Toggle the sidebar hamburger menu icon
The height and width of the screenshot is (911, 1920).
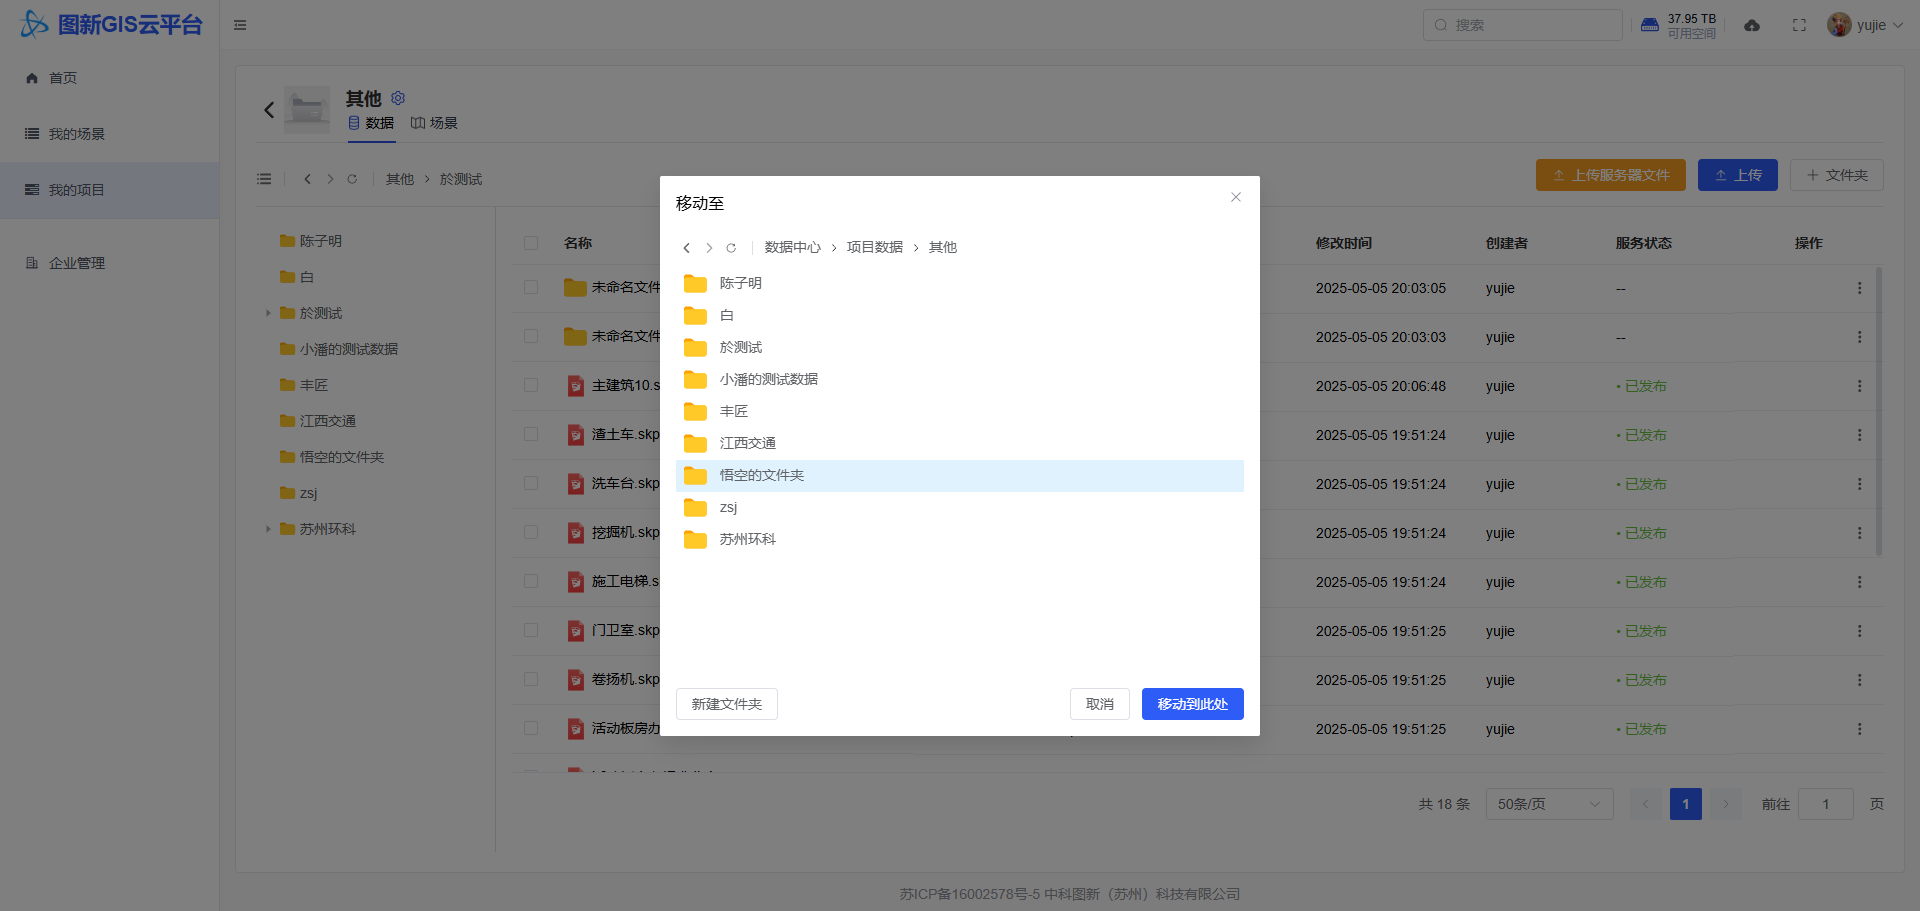pyautogui.click(x=240, y=25)
